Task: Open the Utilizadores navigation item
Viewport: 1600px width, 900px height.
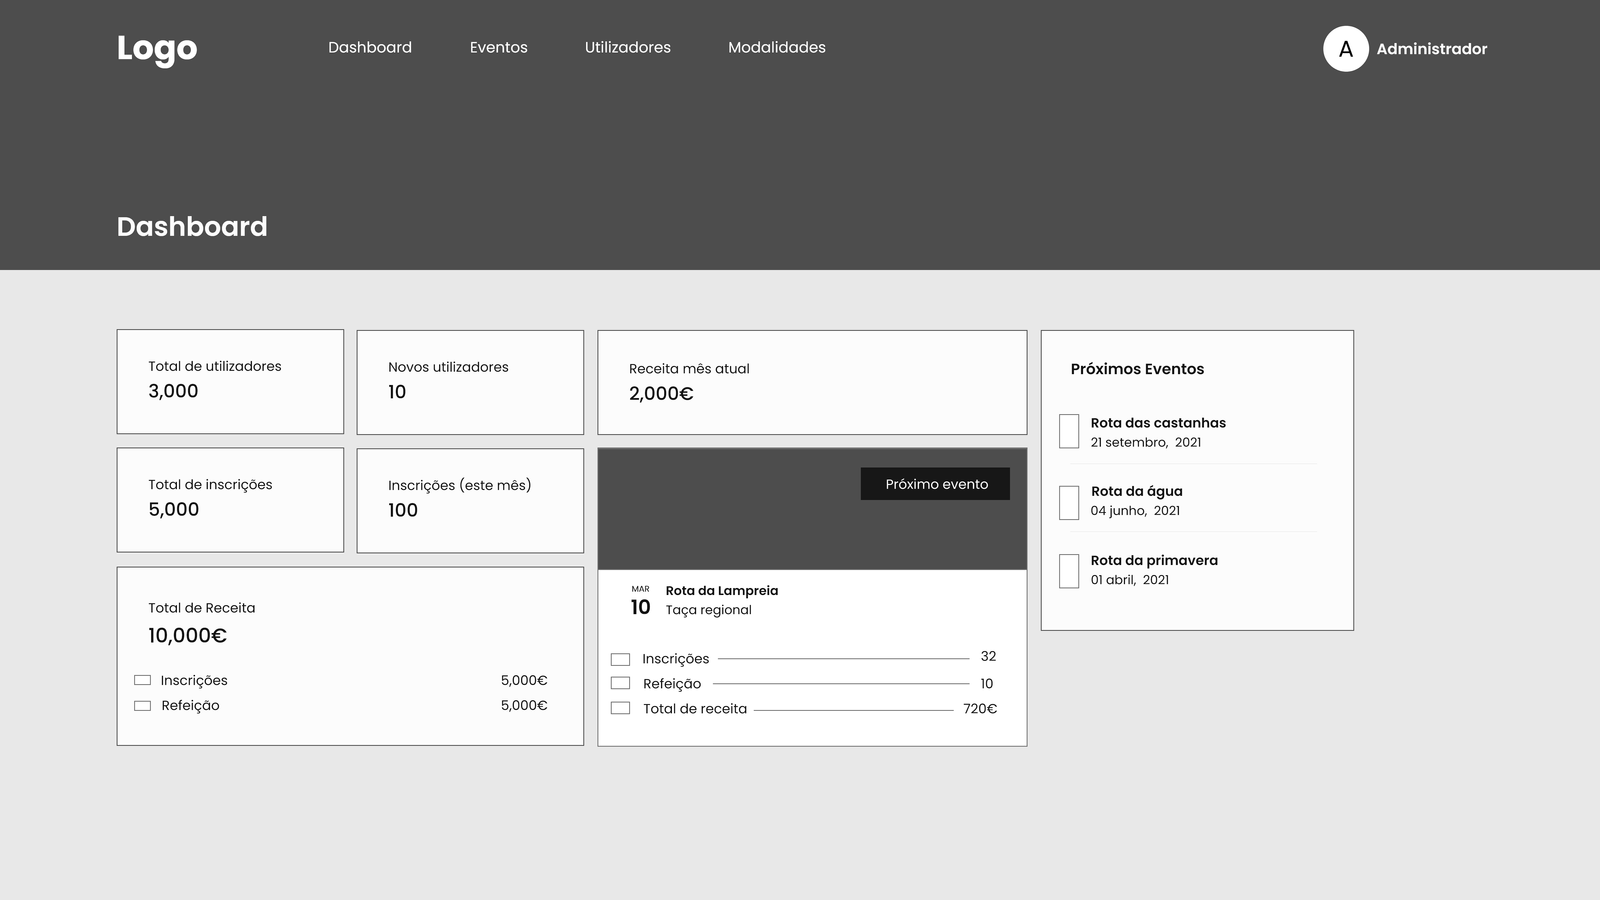Action: [627, 48]
